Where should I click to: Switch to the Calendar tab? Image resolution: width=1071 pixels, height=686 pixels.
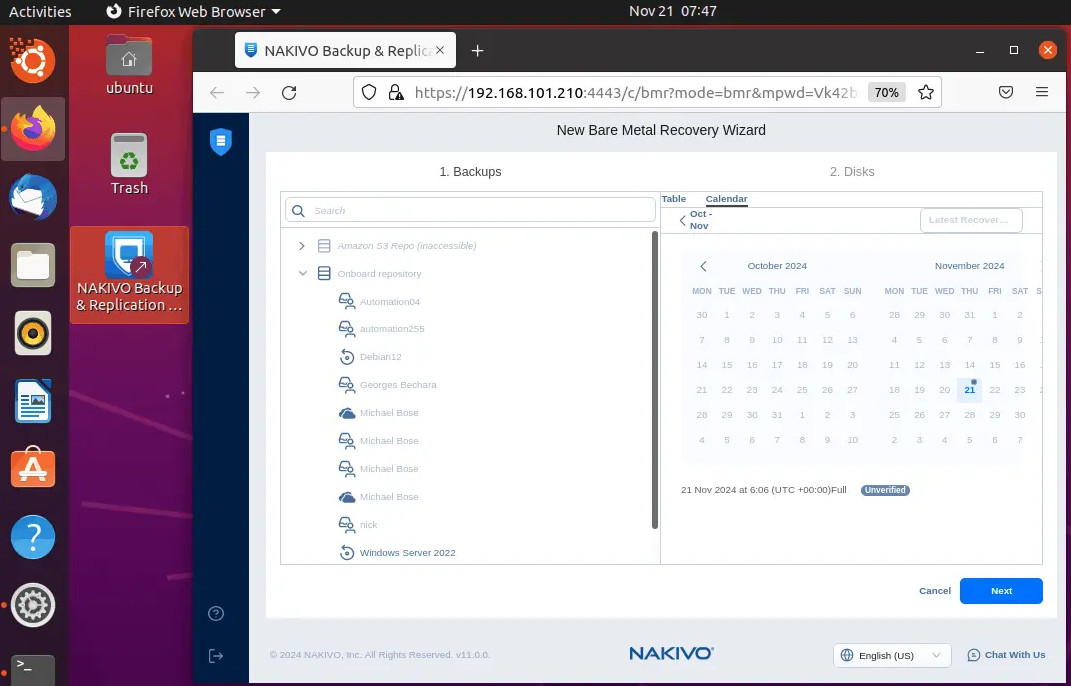click(726, 199)
